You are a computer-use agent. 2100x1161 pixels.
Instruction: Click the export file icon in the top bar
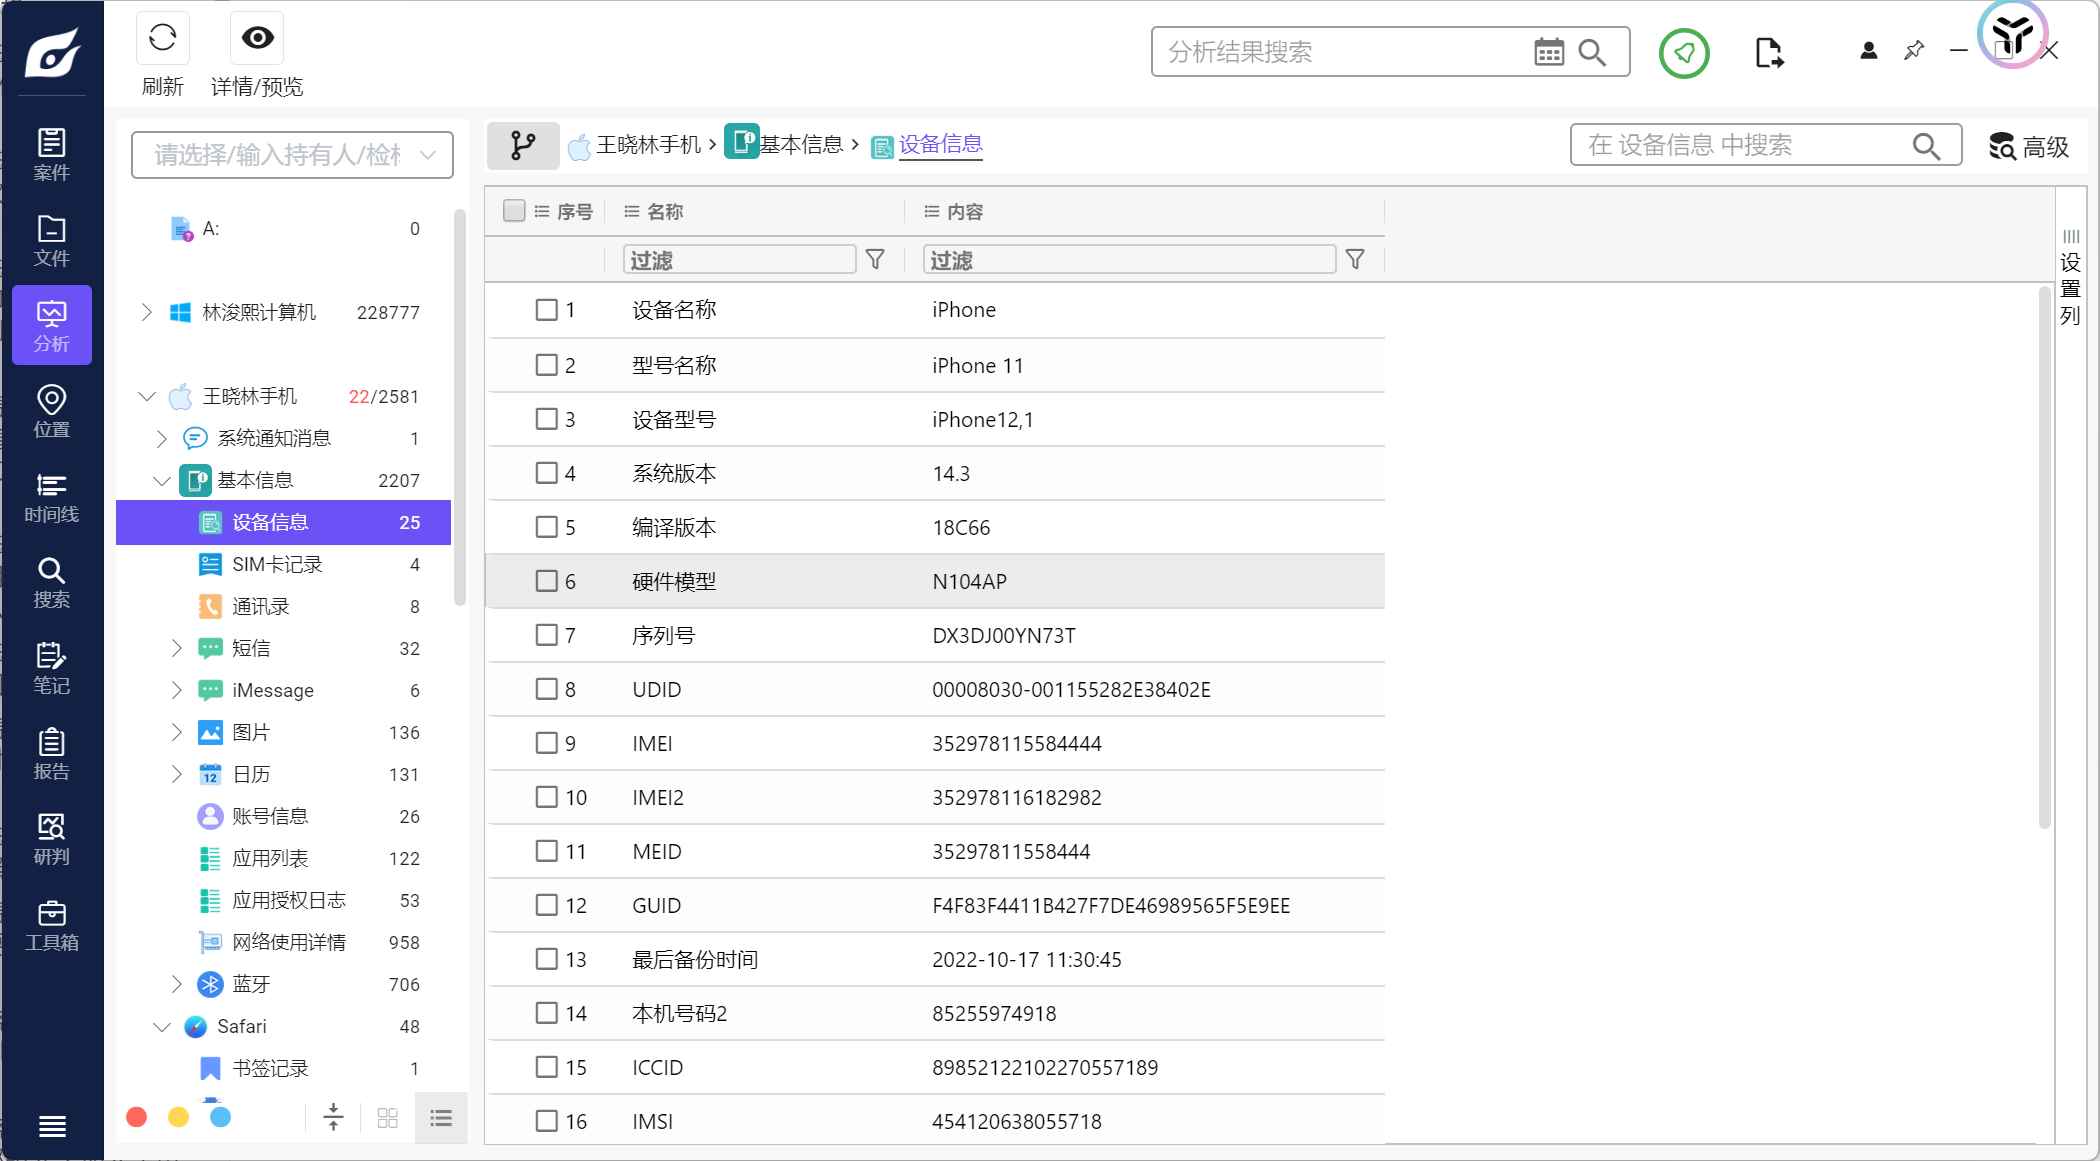[1768, 52]
